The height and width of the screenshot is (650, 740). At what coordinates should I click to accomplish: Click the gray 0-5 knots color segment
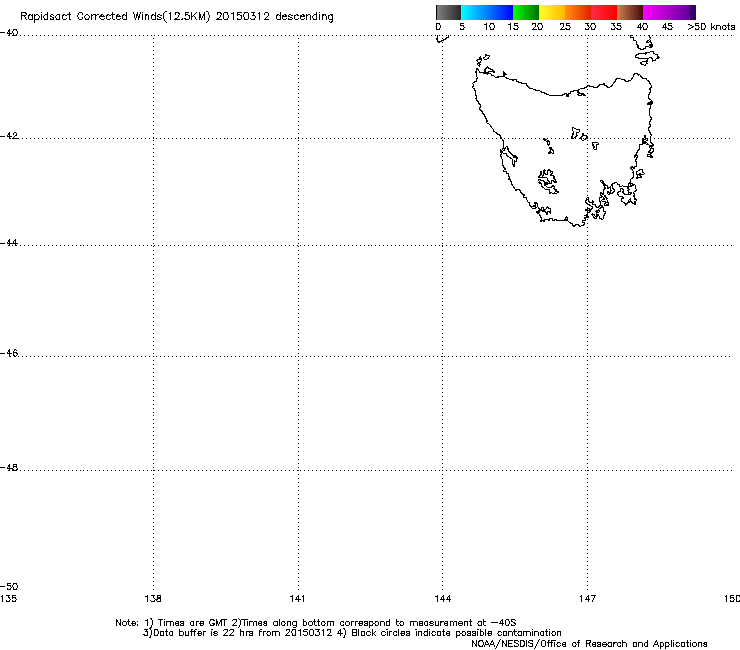pos(448,12)
